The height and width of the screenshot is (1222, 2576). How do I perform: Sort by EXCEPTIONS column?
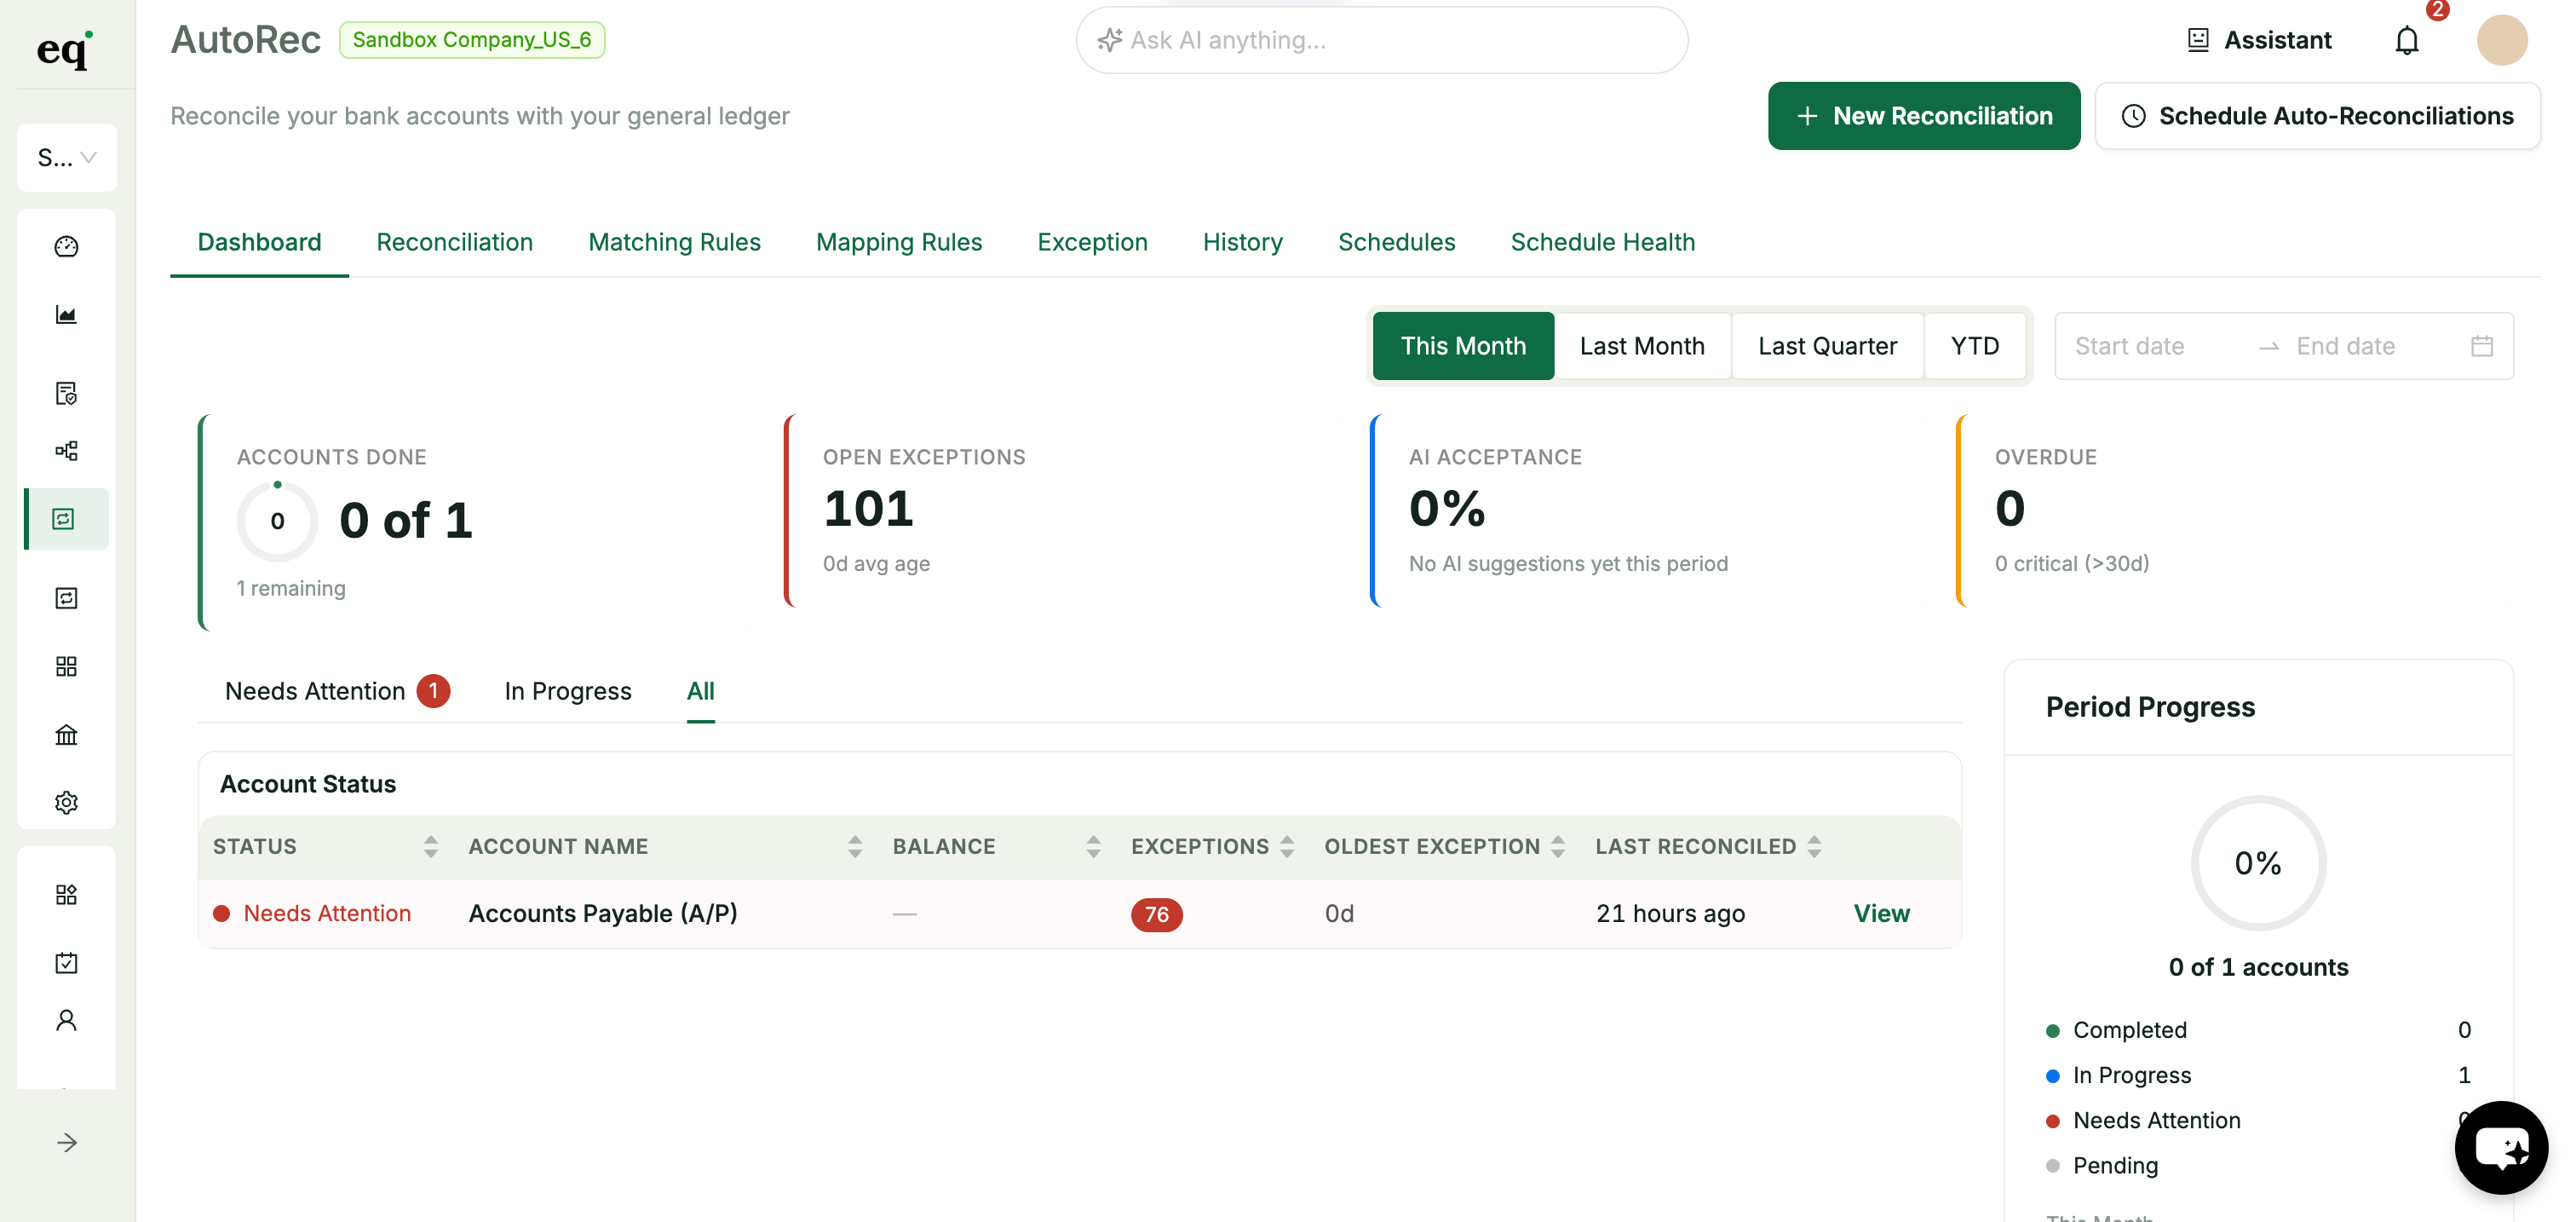[x=1287, y=847]
